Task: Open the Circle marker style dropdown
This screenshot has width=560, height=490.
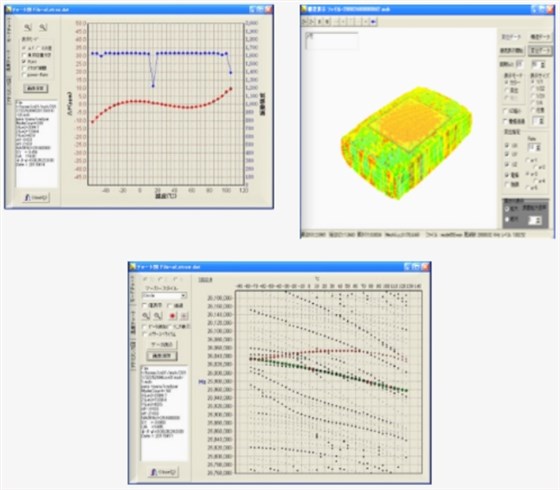Action: click(x=164, y=296)
